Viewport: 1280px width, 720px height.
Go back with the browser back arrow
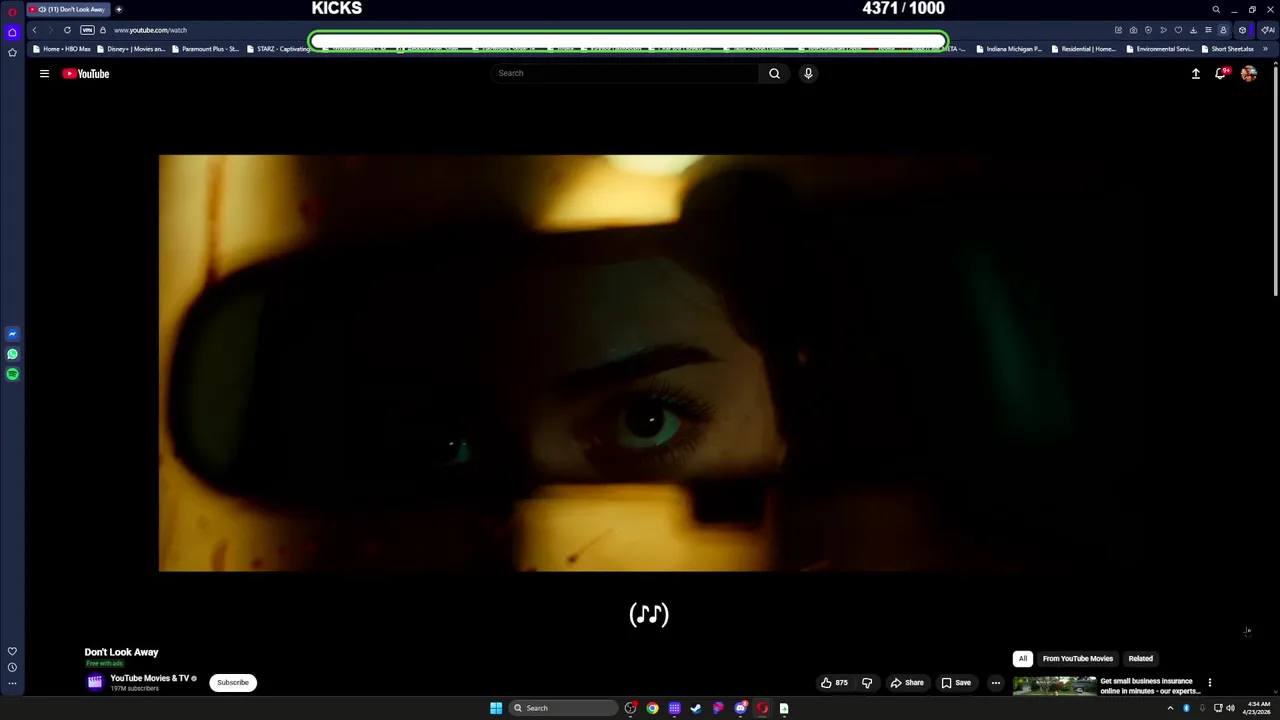pos(34,30)
